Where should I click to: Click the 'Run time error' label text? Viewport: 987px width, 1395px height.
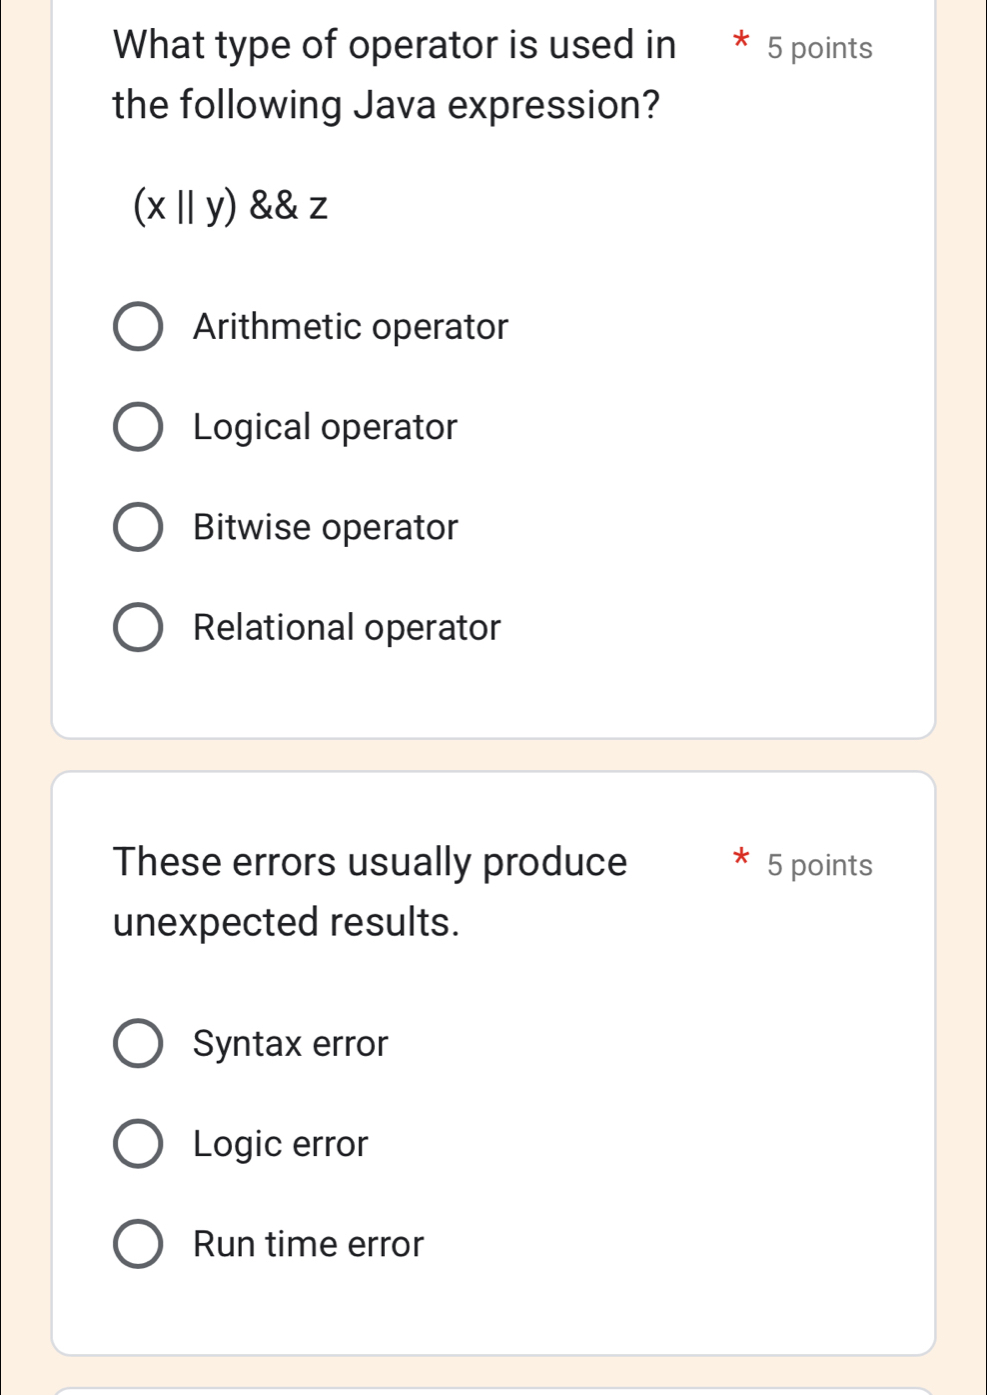coord(308,1244)
